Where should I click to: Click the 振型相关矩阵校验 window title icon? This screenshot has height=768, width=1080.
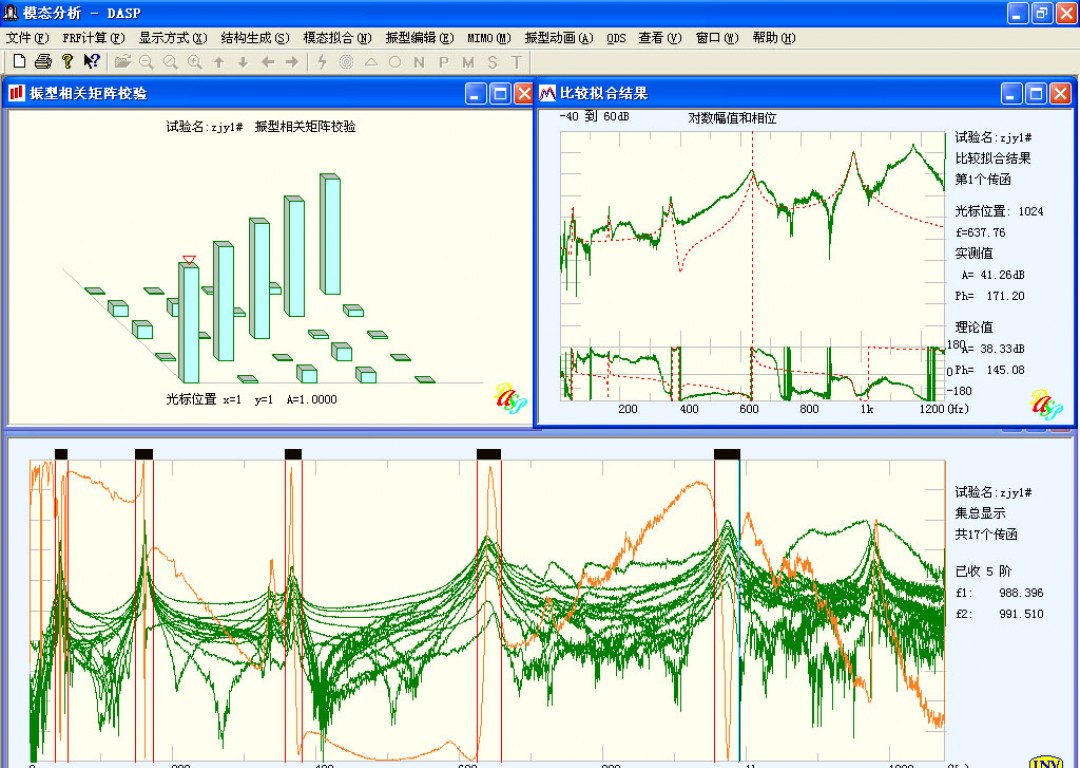17,92
